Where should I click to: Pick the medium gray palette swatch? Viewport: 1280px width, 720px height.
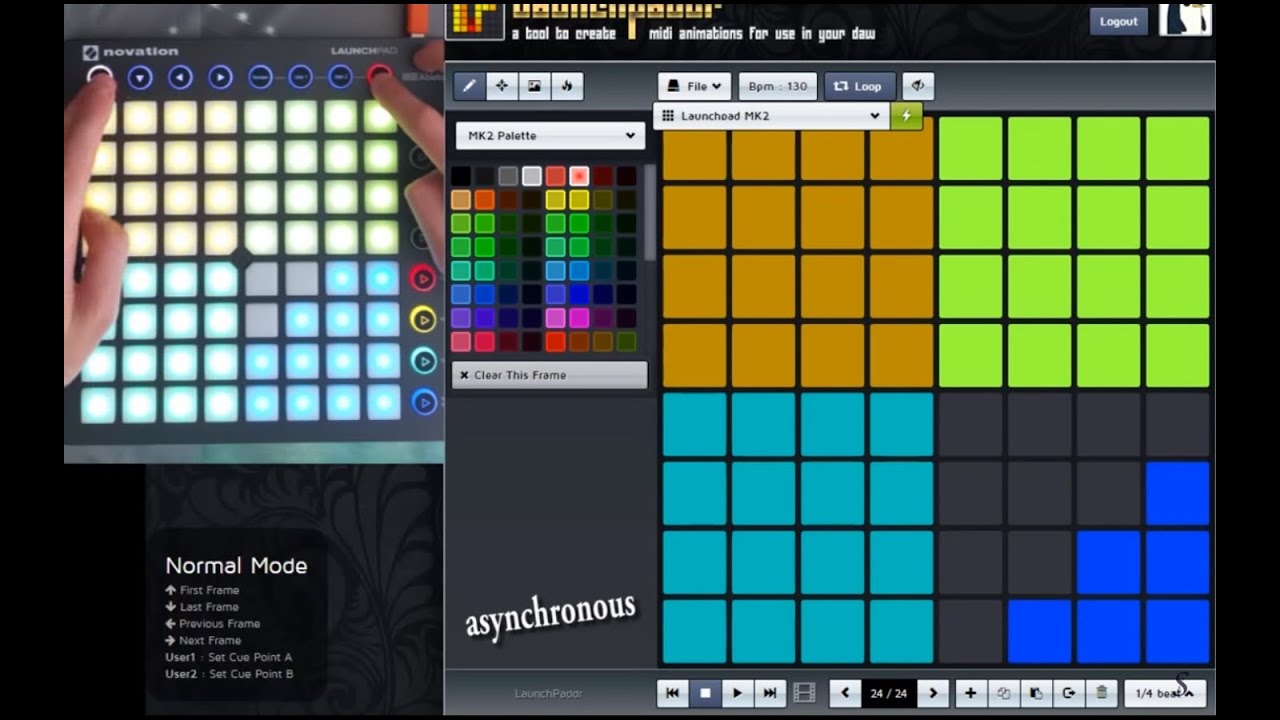[x=508, y=176]
